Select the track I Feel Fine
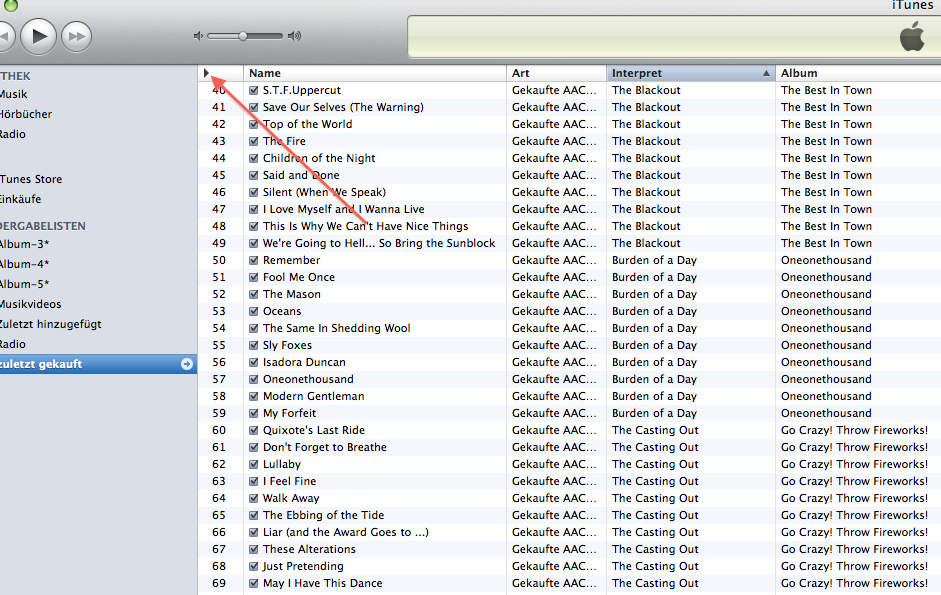 [x=289, y=481]
